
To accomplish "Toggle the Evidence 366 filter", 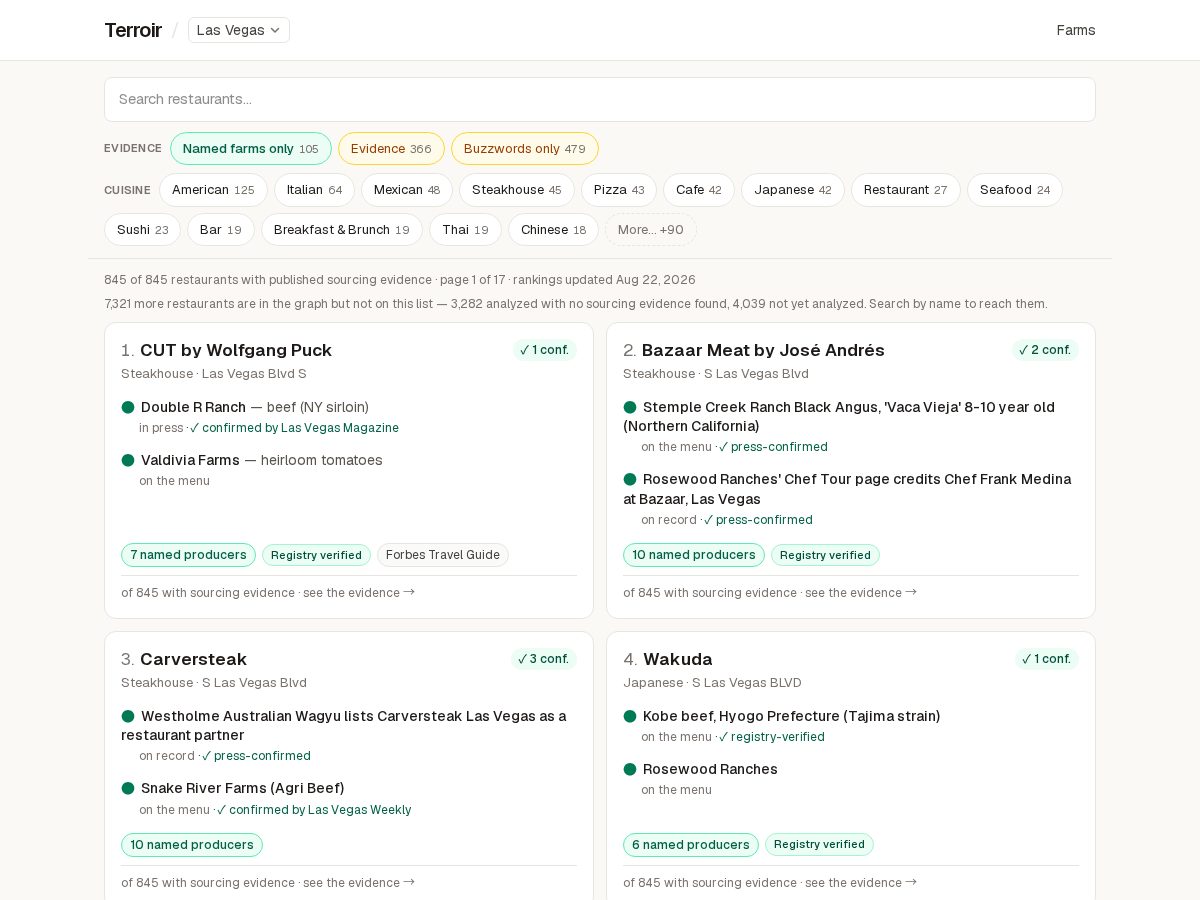I will 391,149.
